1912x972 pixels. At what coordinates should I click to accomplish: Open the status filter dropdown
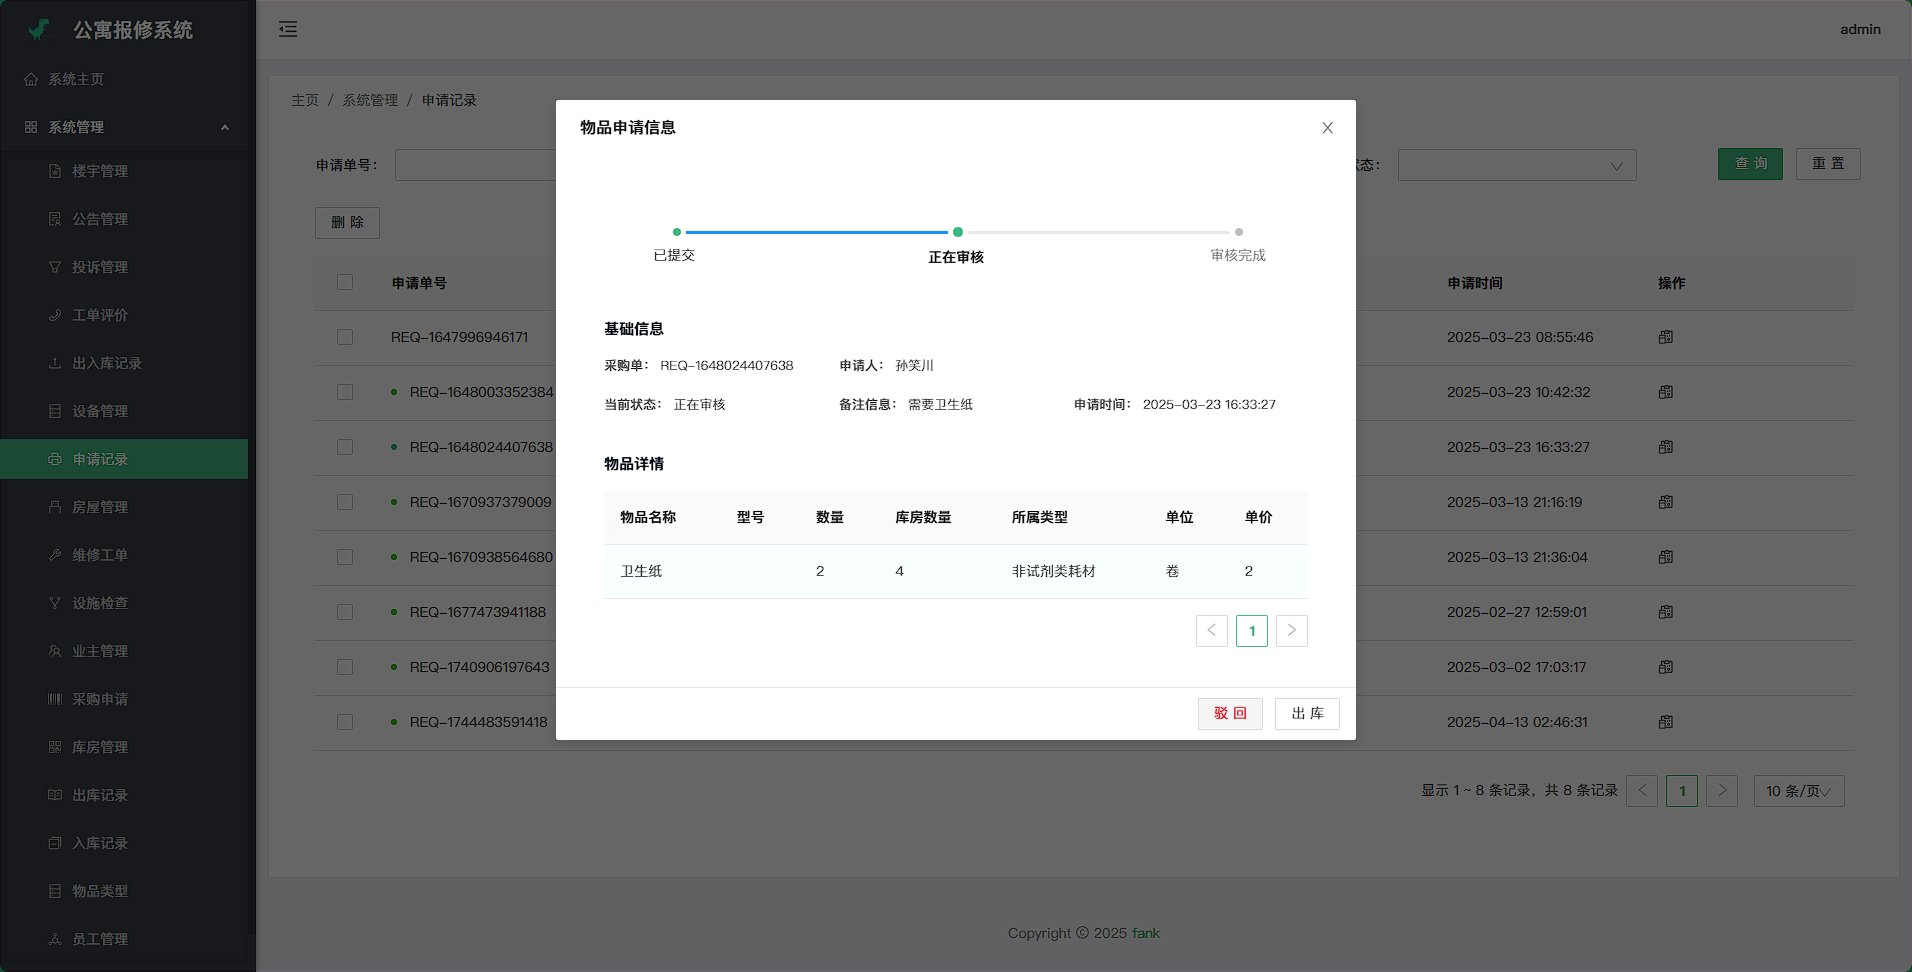[1516, 165]
